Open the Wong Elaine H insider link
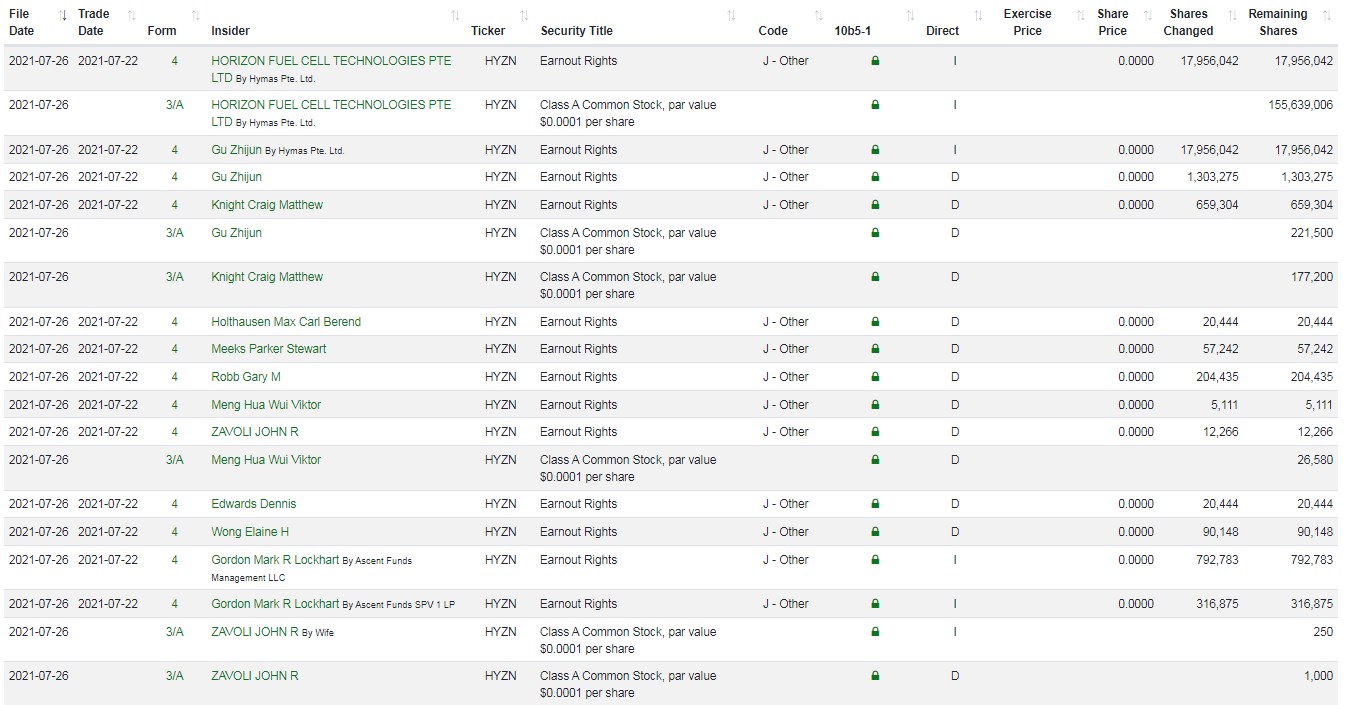The image size is (1354, 705). tap(251, 532)
